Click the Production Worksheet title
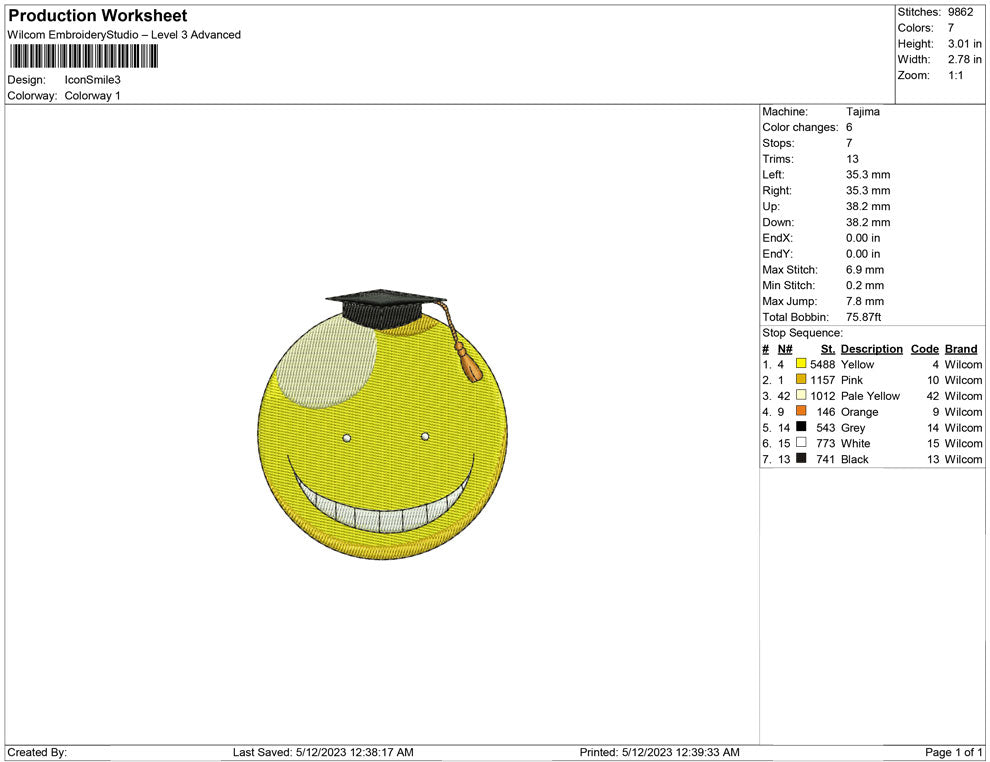990x762 pixels. click(x=98, y=16)
